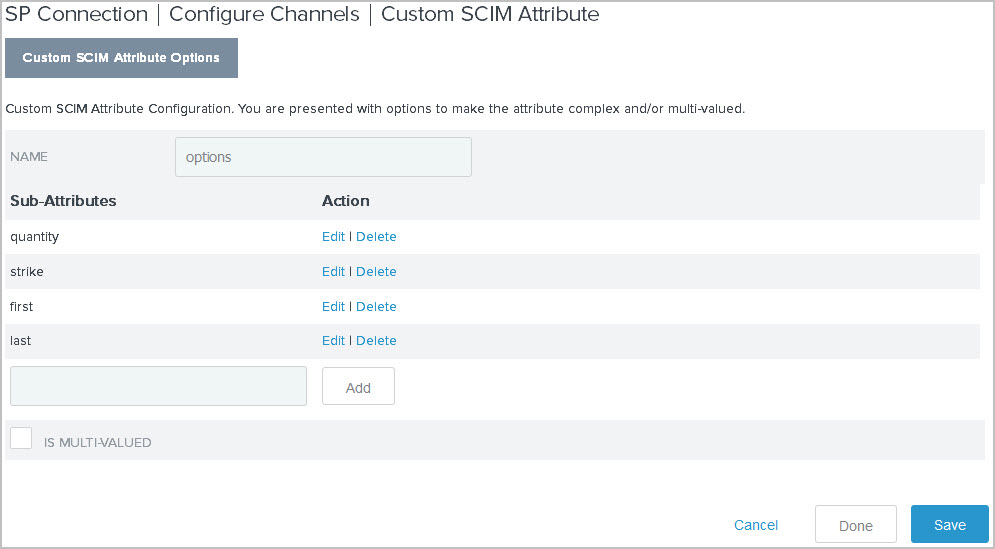Edit the first sub-attribute

[333, 307]
